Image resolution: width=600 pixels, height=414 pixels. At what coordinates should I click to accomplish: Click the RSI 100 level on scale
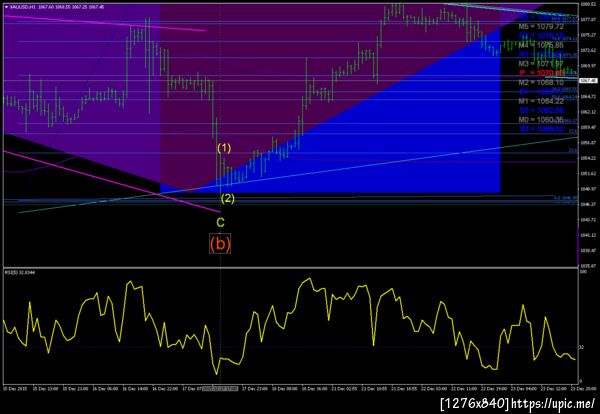point(584,271)
